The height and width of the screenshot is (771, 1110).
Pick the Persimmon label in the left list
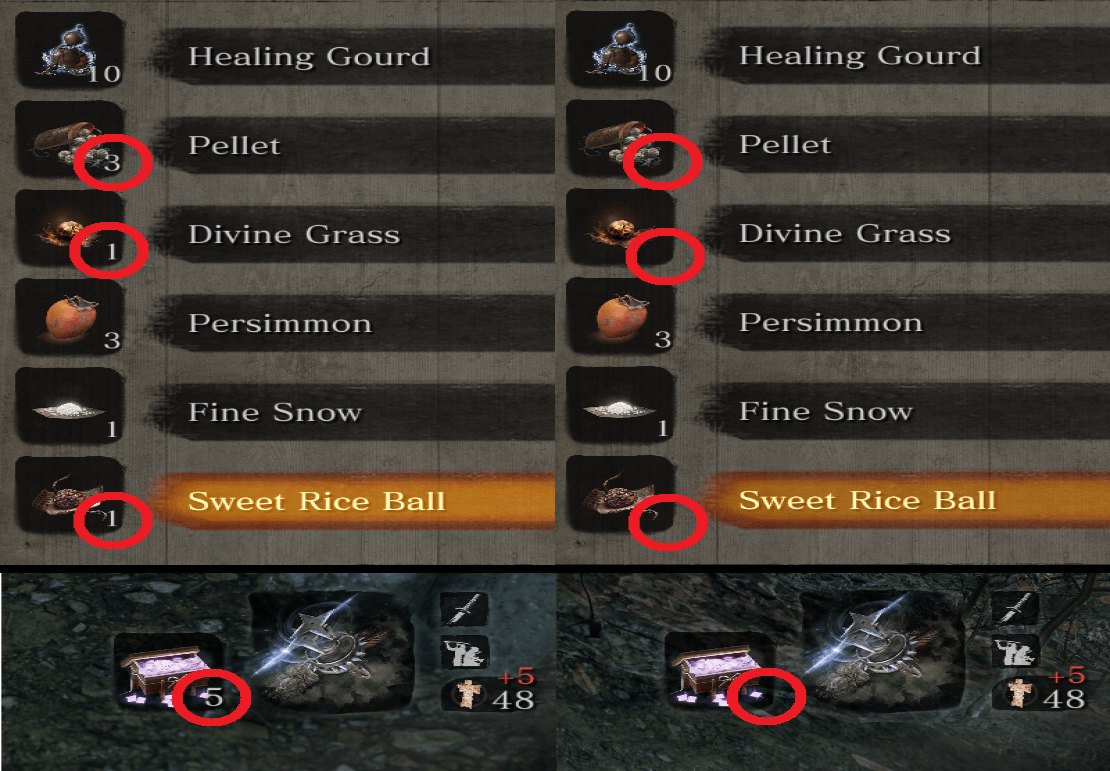click(x=280, y=323)
